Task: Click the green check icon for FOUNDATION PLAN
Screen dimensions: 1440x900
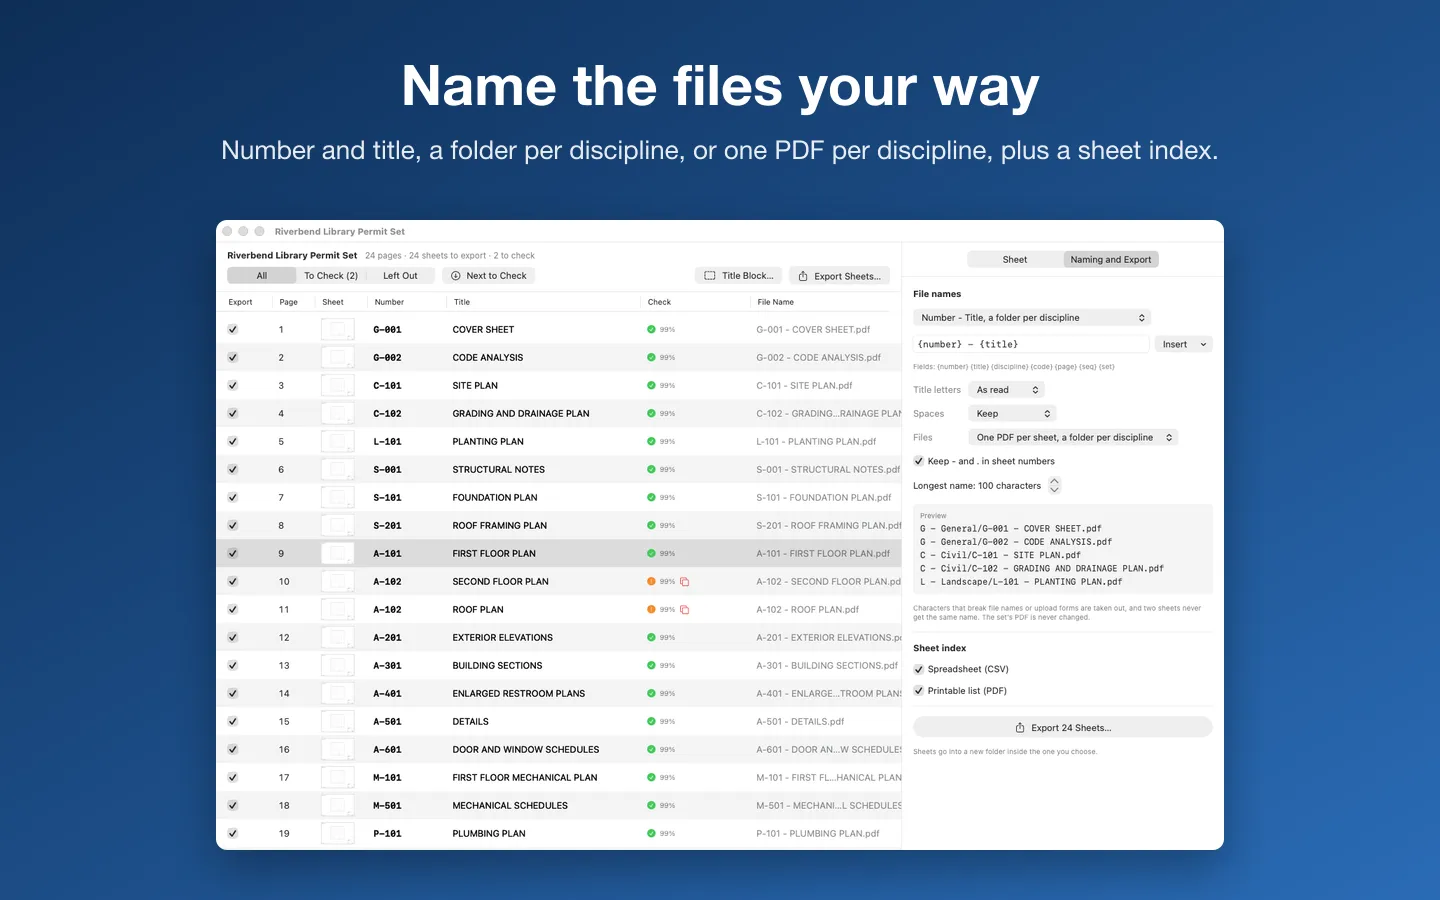Action: (651, 497)
